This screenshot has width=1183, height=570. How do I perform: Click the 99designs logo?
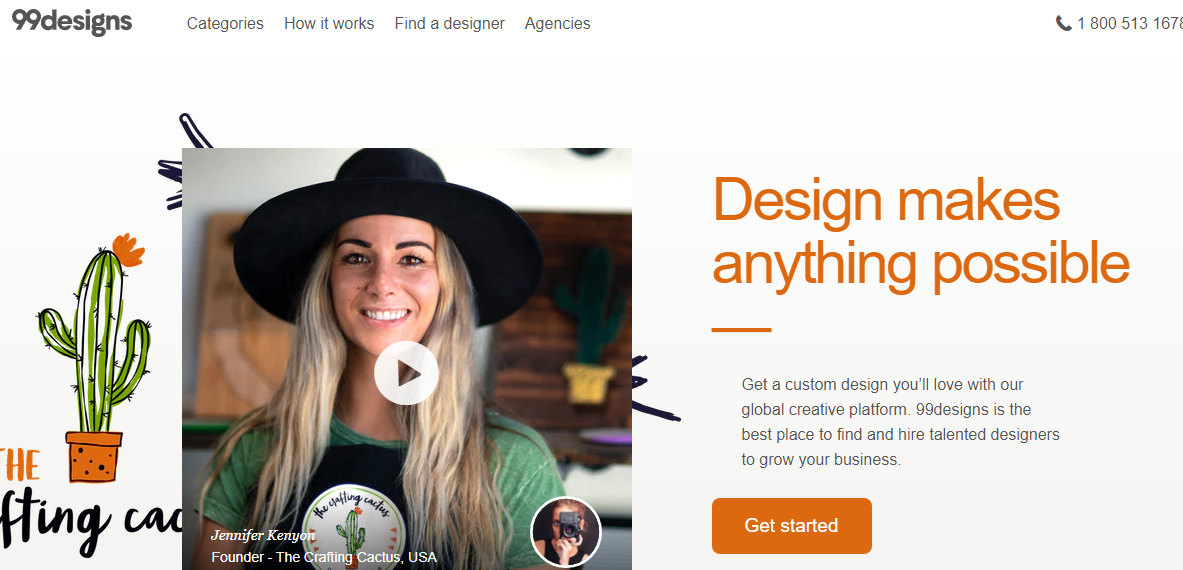pos(71,22)
